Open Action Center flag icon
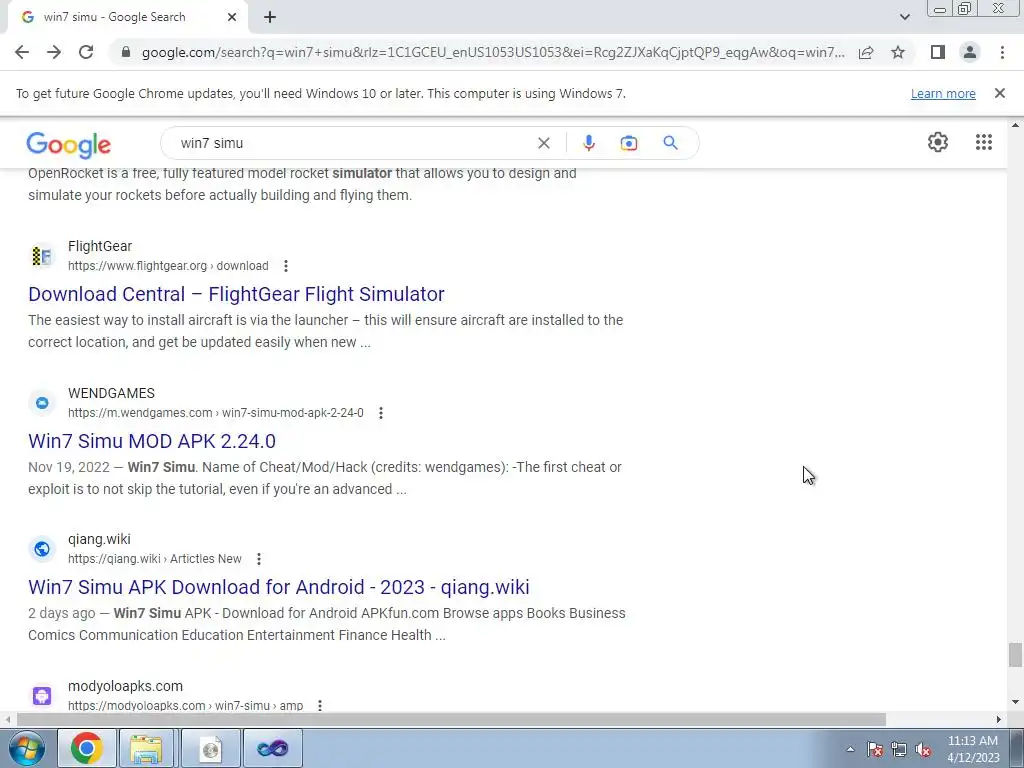Image resolution: width=1024 pixels, height=768 pixels. [875, 749]
